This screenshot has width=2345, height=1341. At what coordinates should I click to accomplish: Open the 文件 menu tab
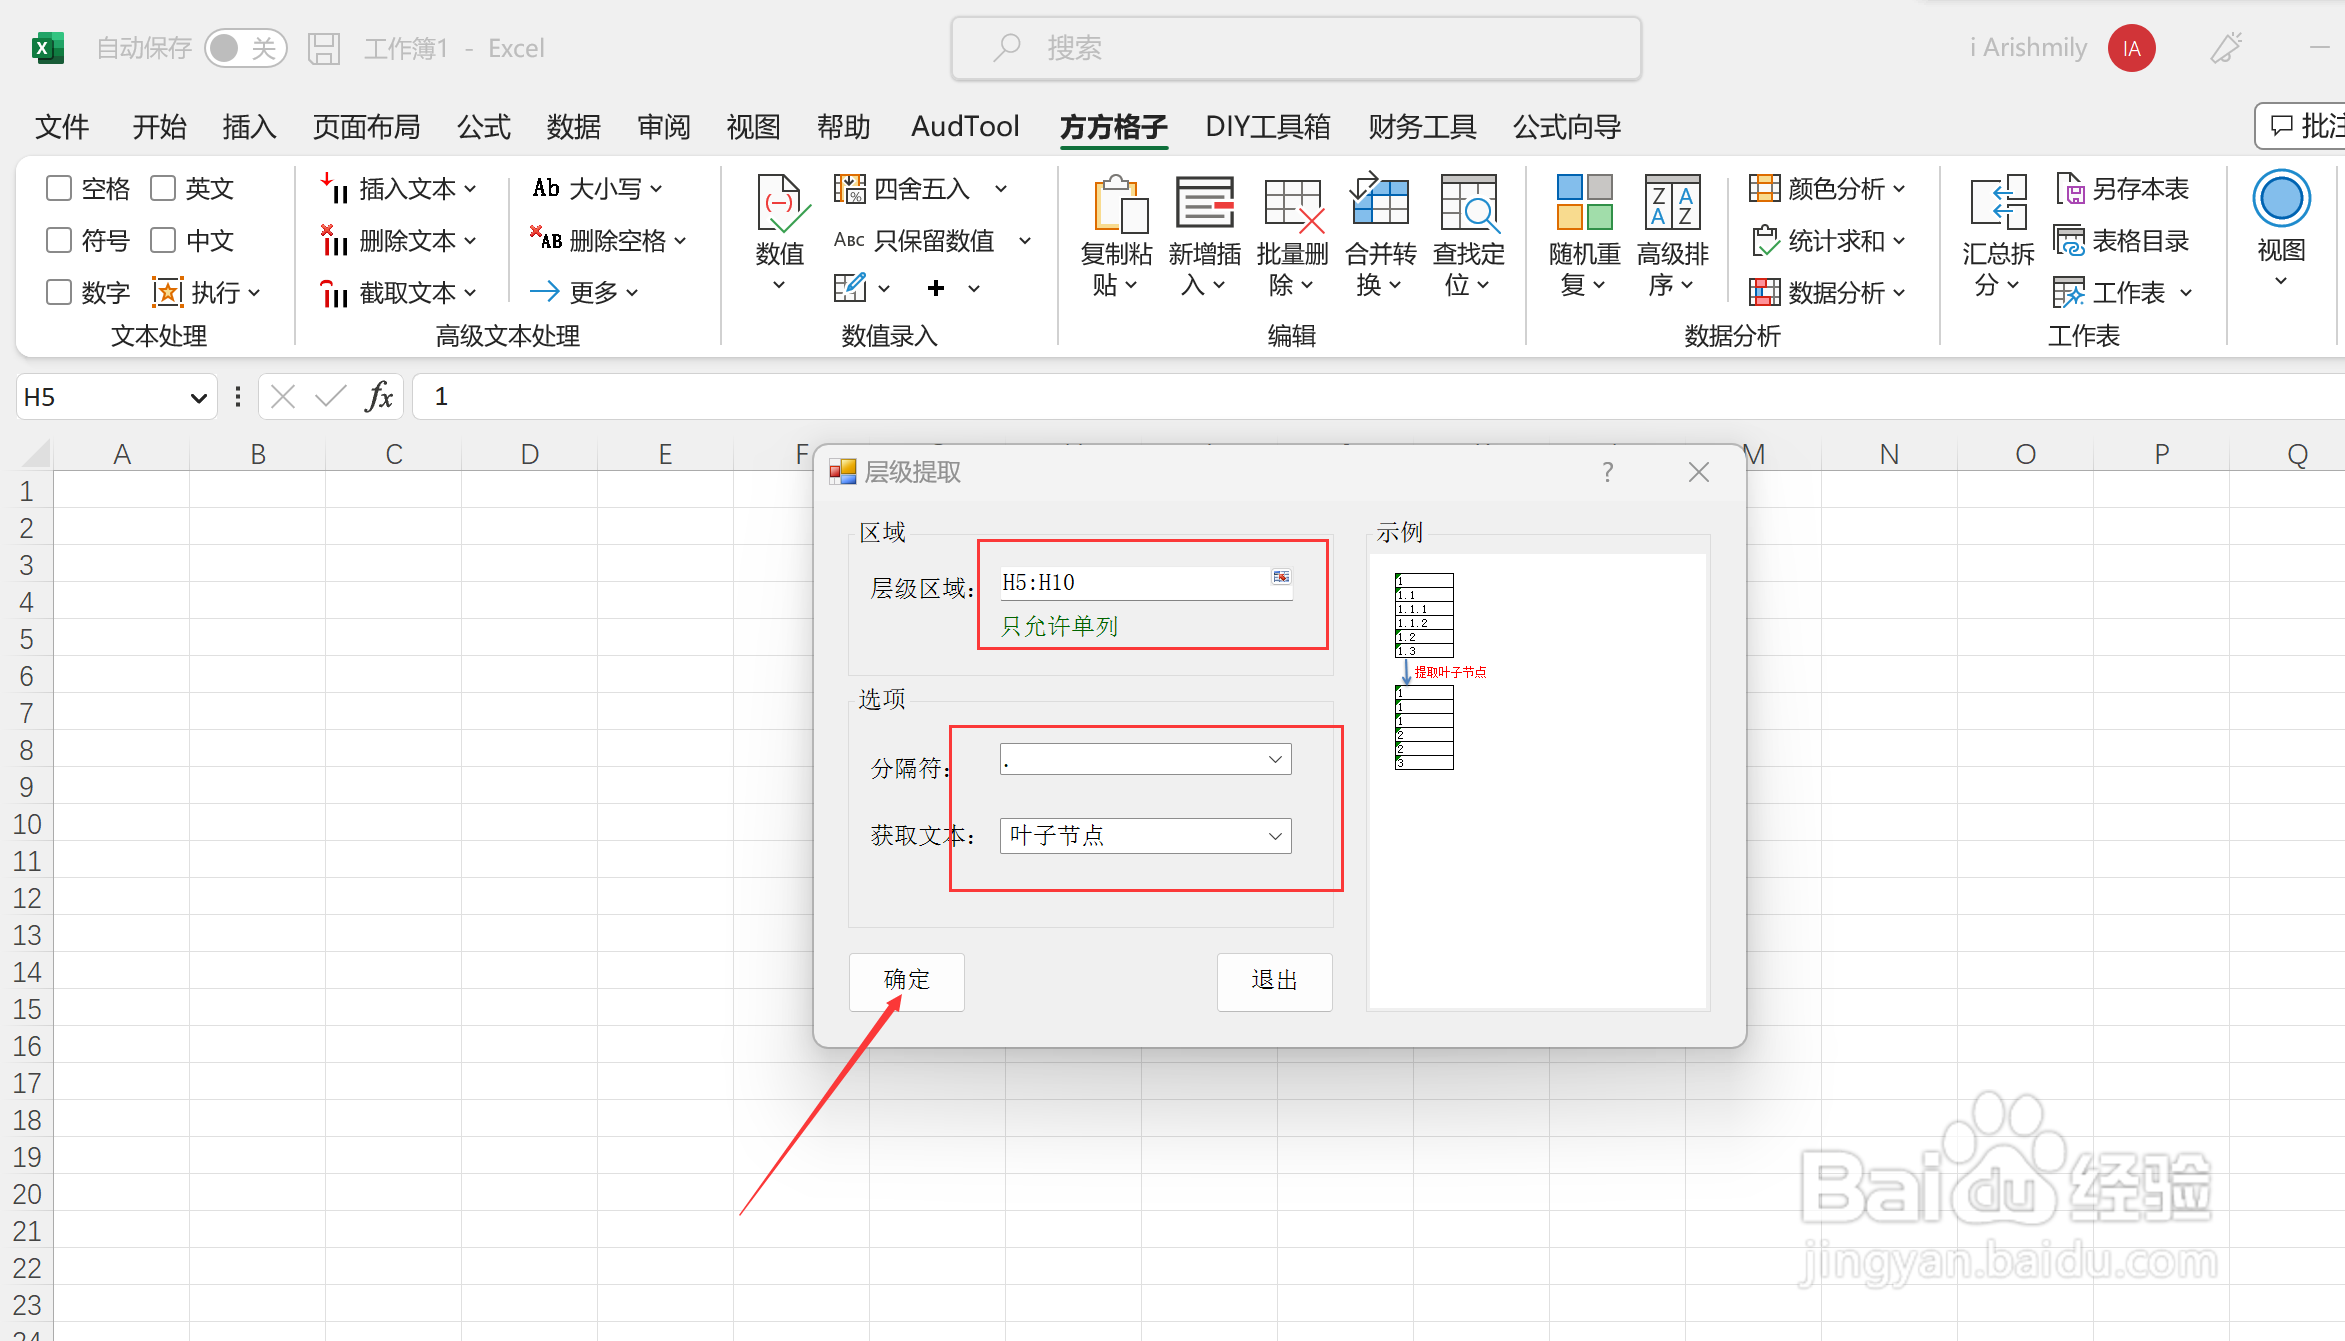coord(62,127)
